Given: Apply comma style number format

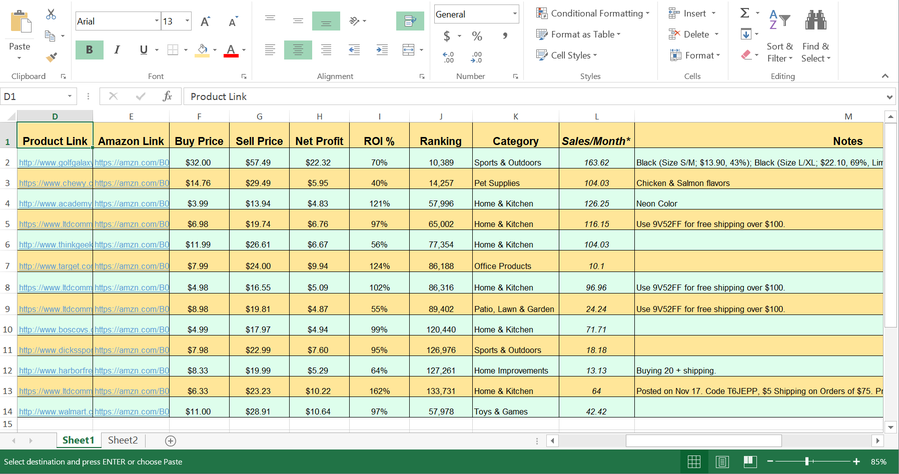Looking at the screenshot, I should click(505, 36).
